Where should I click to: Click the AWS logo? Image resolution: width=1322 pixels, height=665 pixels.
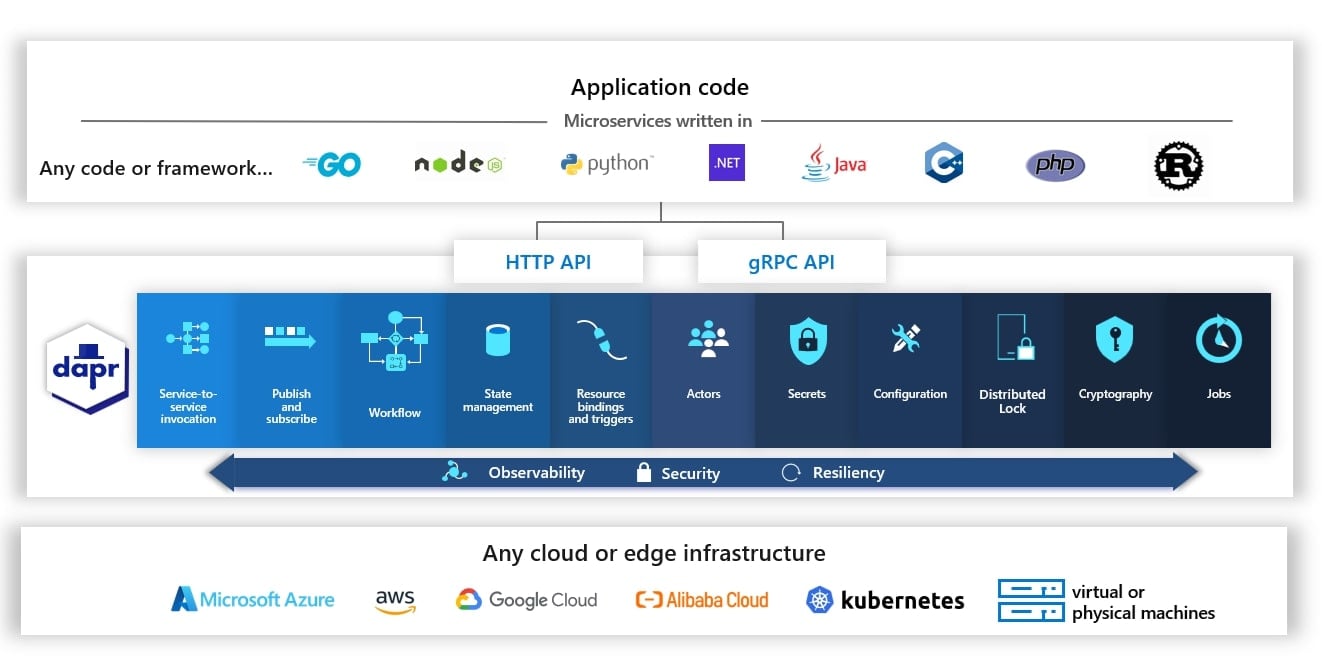396,600
